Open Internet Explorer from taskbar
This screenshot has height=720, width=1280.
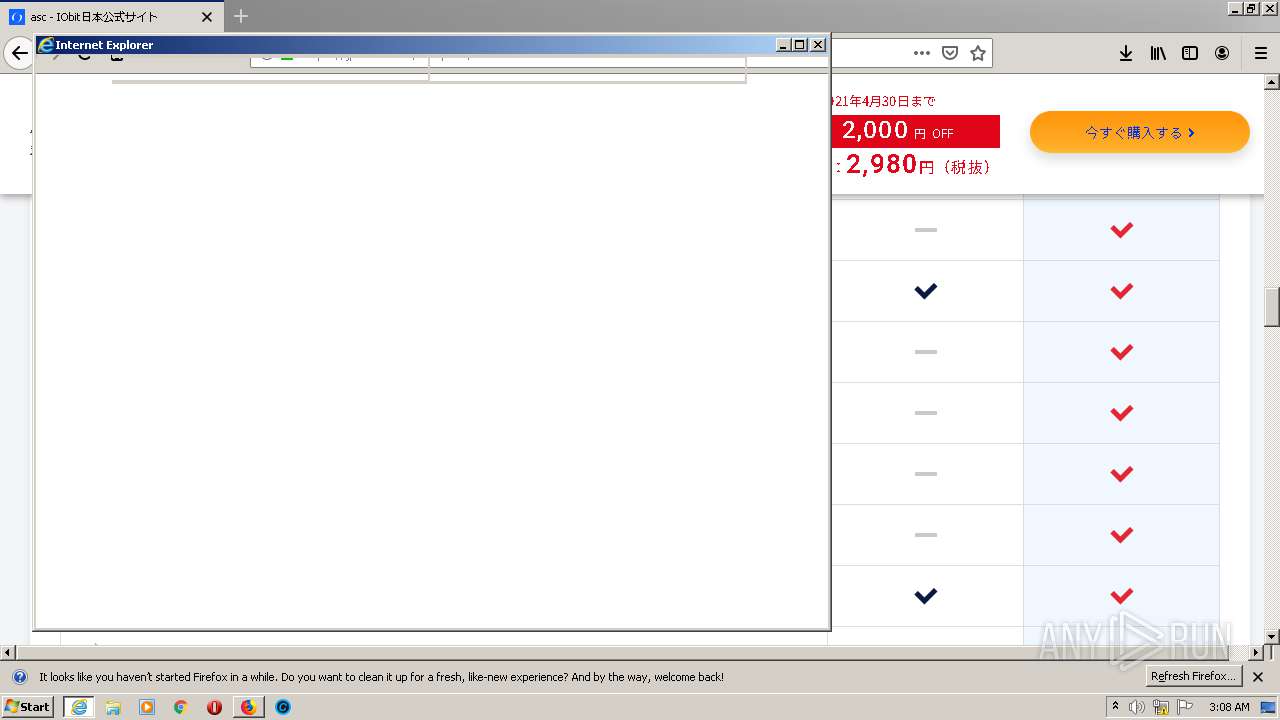pyautogui.click(x=79, y=706)
